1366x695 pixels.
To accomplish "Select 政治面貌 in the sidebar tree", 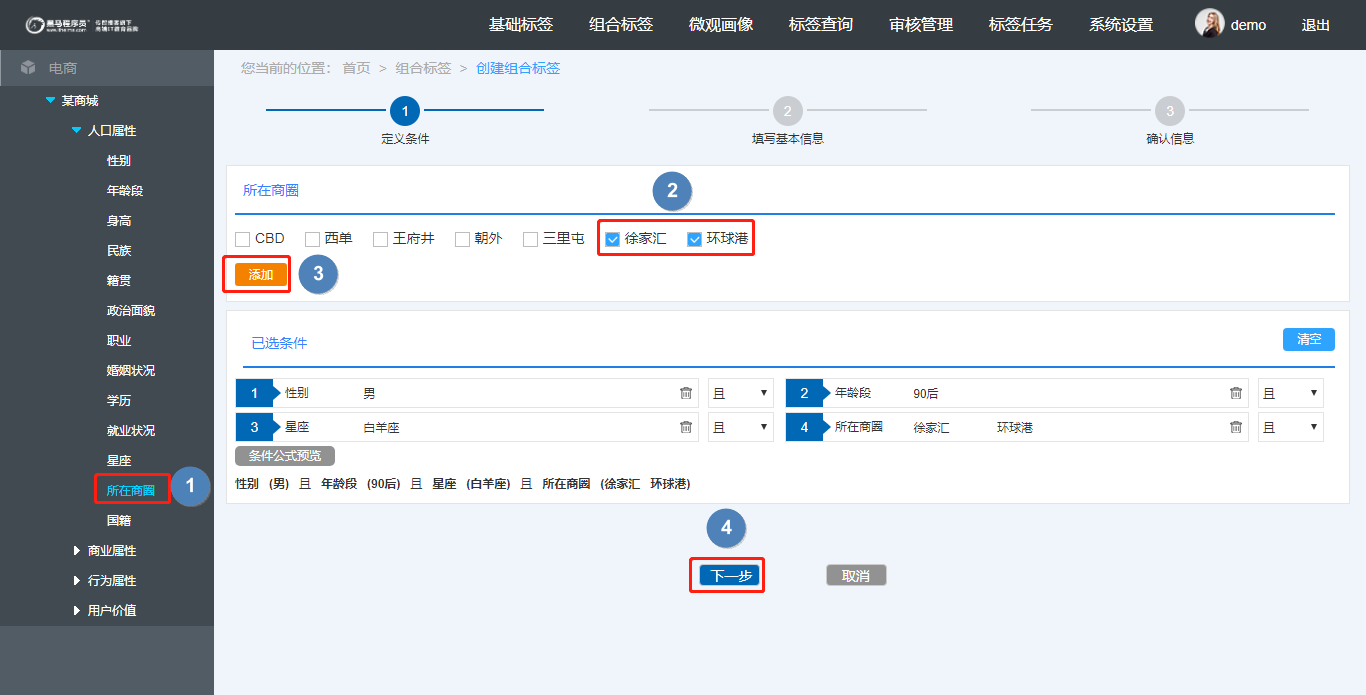I will click(131, 310).
